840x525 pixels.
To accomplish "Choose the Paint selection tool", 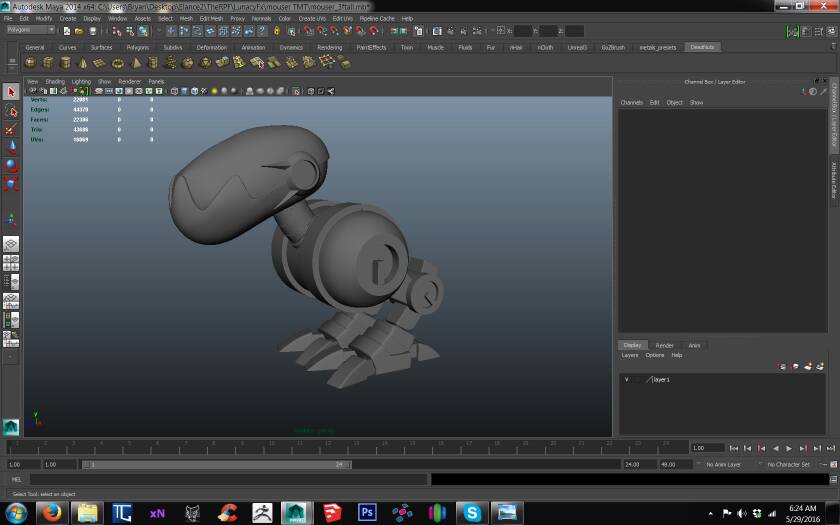I will tap(11, 129).
